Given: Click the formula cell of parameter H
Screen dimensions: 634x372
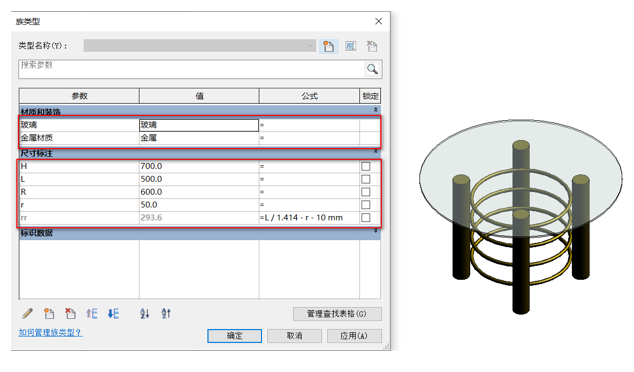Looking at the screenshot, I should [x=309, y=166].
